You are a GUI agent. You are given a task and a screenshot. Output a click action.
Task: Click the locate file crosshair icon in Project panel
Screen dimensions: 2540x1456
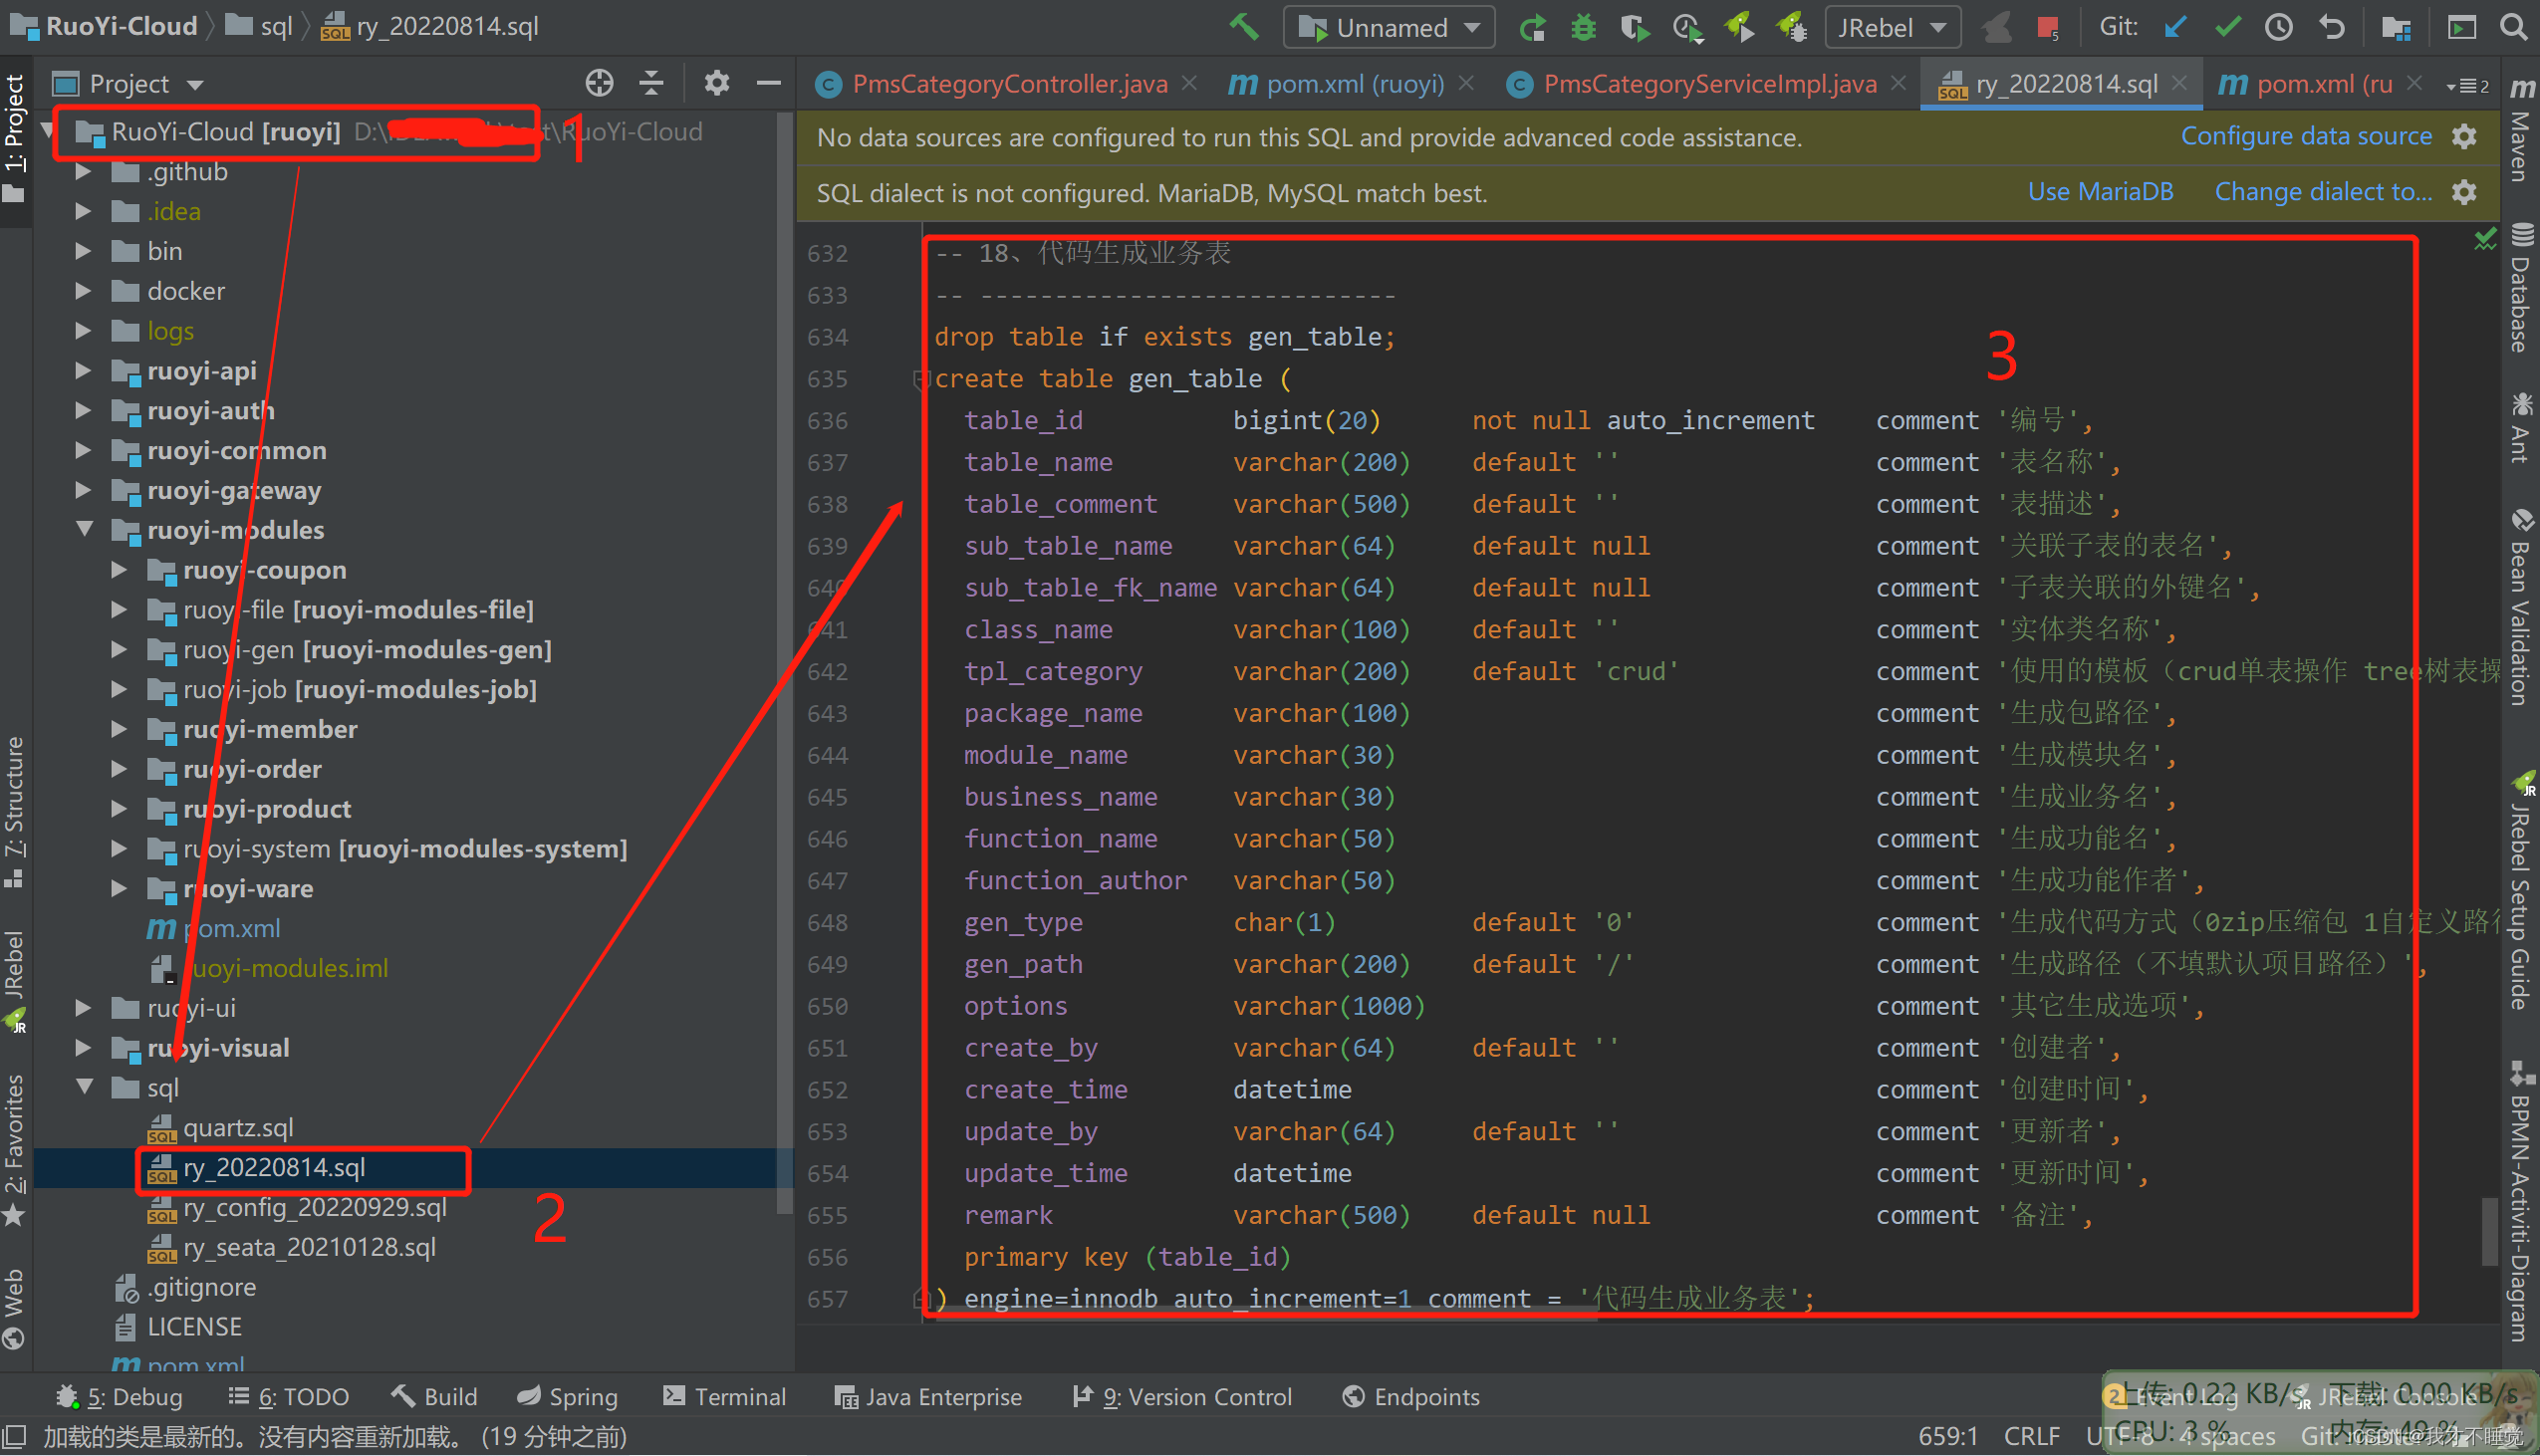point(599,83)
